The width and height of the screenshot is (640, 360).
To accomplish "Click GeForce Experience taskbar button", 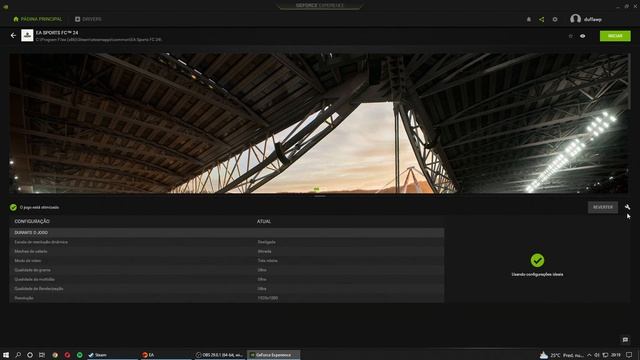I will (x=273, y=355).
